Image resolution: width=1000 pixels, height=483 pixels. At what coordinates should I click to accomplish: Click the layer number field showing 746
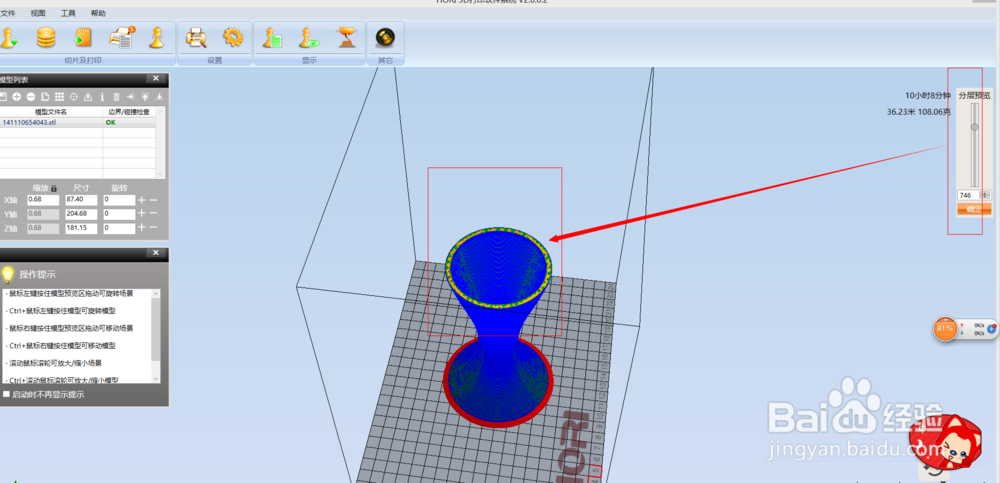(968, 195)
